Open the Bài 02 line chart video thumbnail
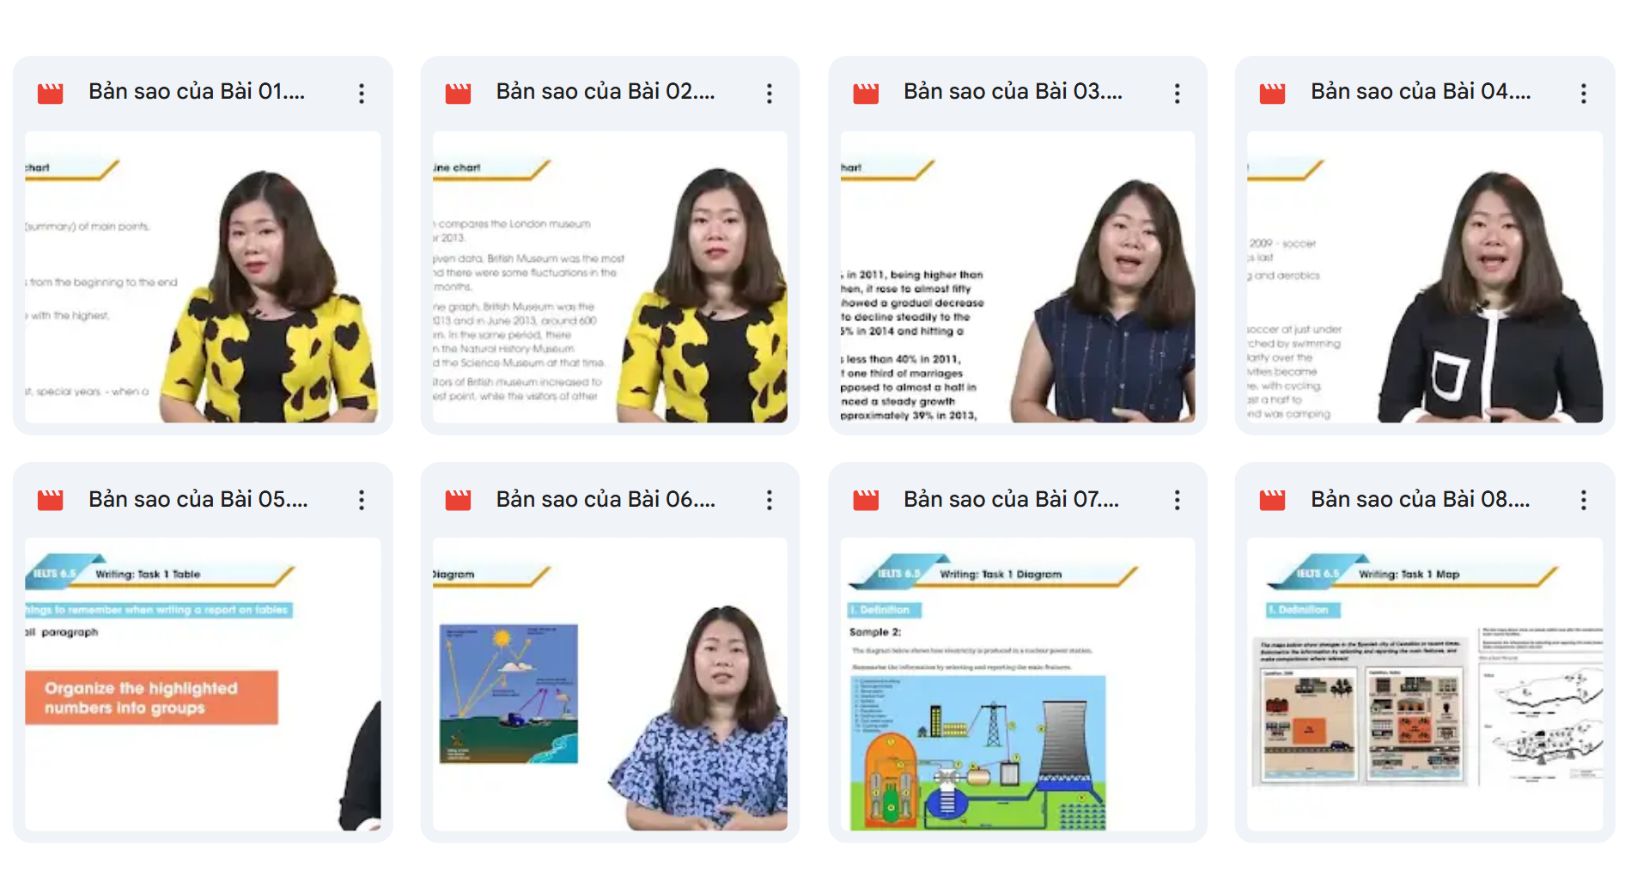1625x894 pixels. pyautogui.click(x=610, y=277)
